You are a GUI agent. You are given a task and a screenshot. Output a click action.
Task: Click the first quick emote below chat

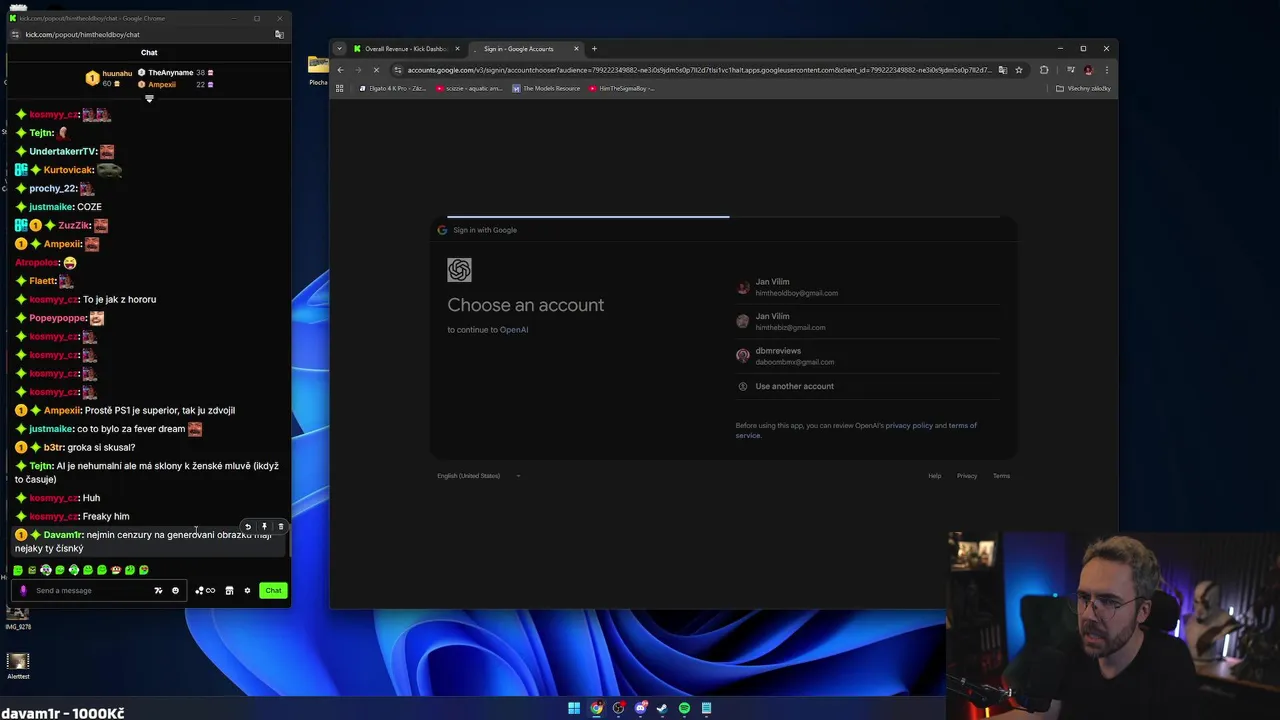click(18, 570)
